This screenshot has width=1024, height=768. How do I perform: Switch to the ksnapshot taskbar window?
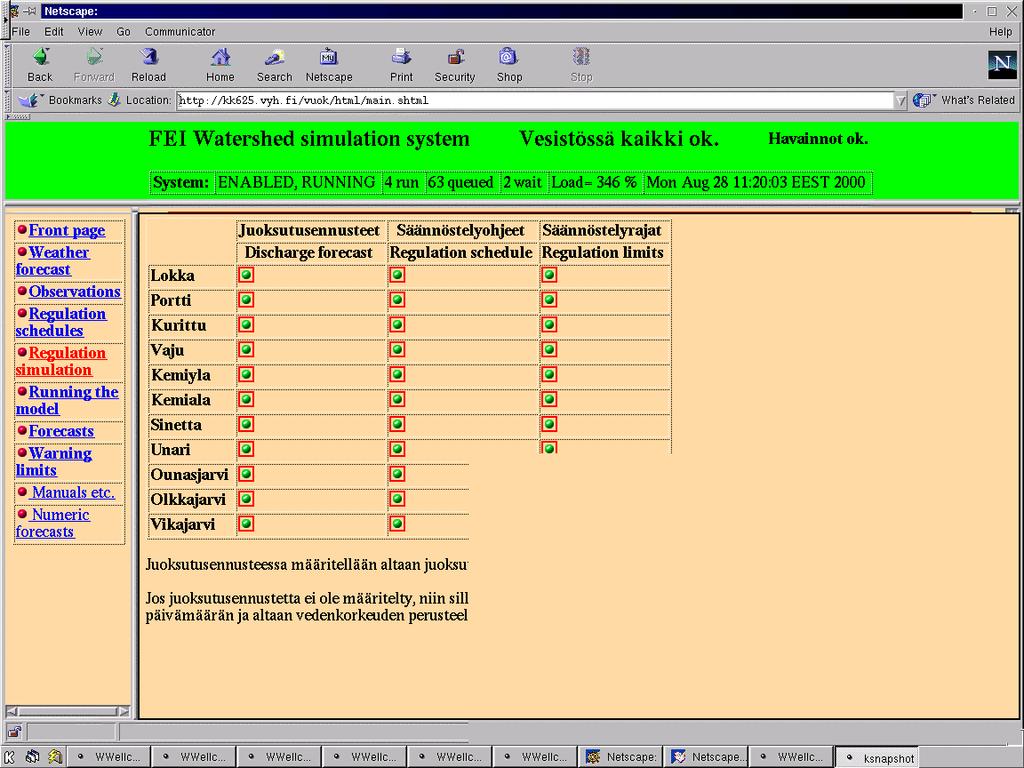click(x=877, y=758)
